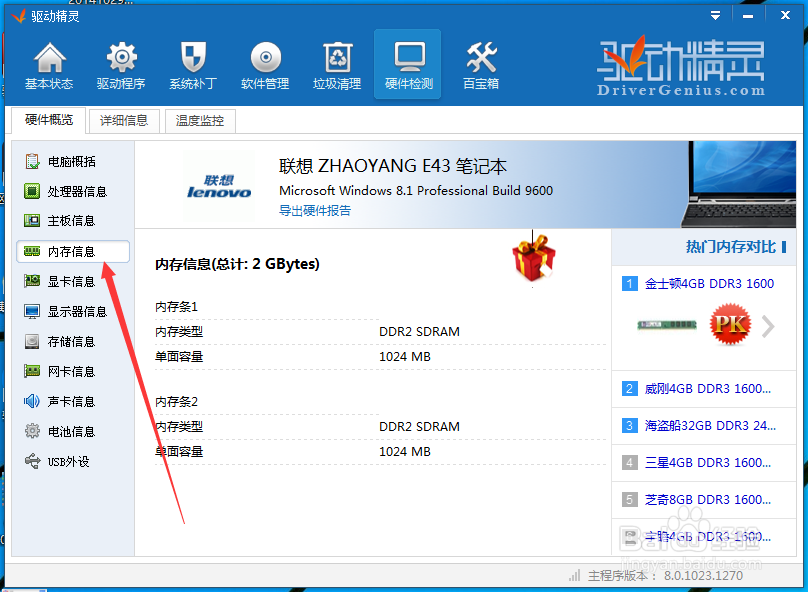This screenshot has height=592, width=808.
Task: Click the red PK compare badge
Action: (x=730, y=324)
